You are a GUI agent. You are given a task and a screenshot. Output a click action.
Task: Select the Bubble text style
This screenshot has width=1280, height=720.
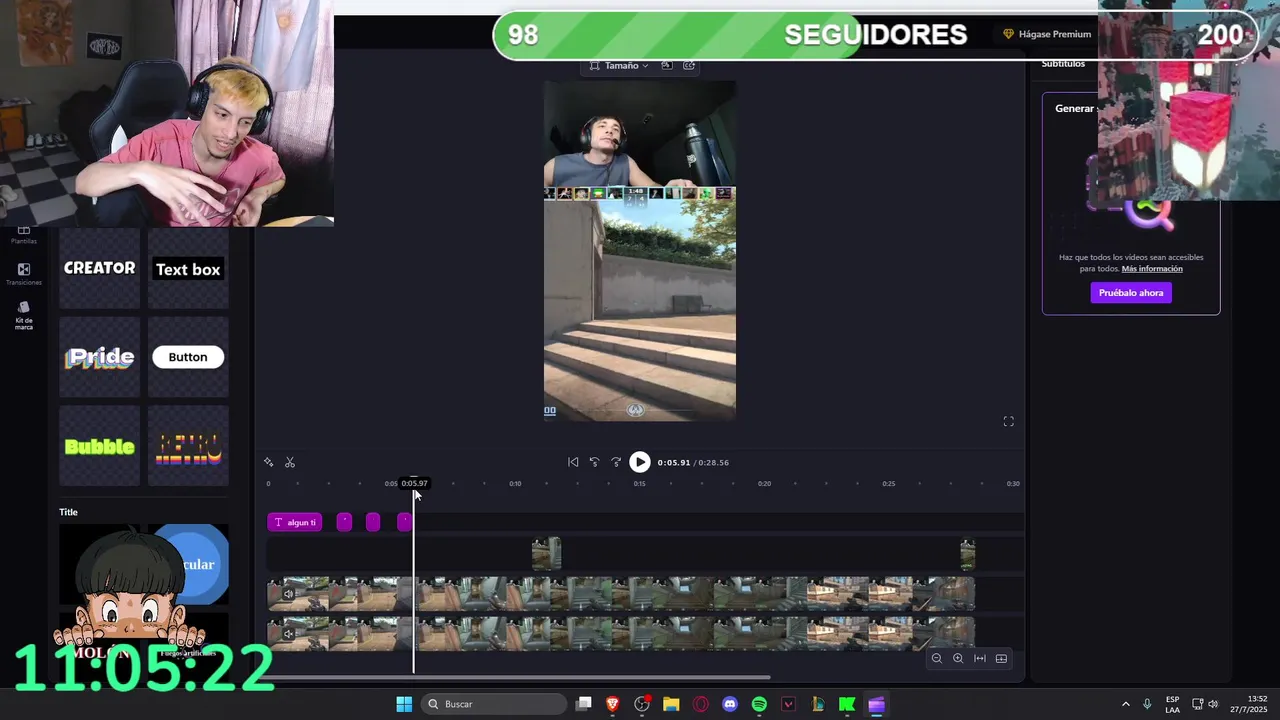99,446
